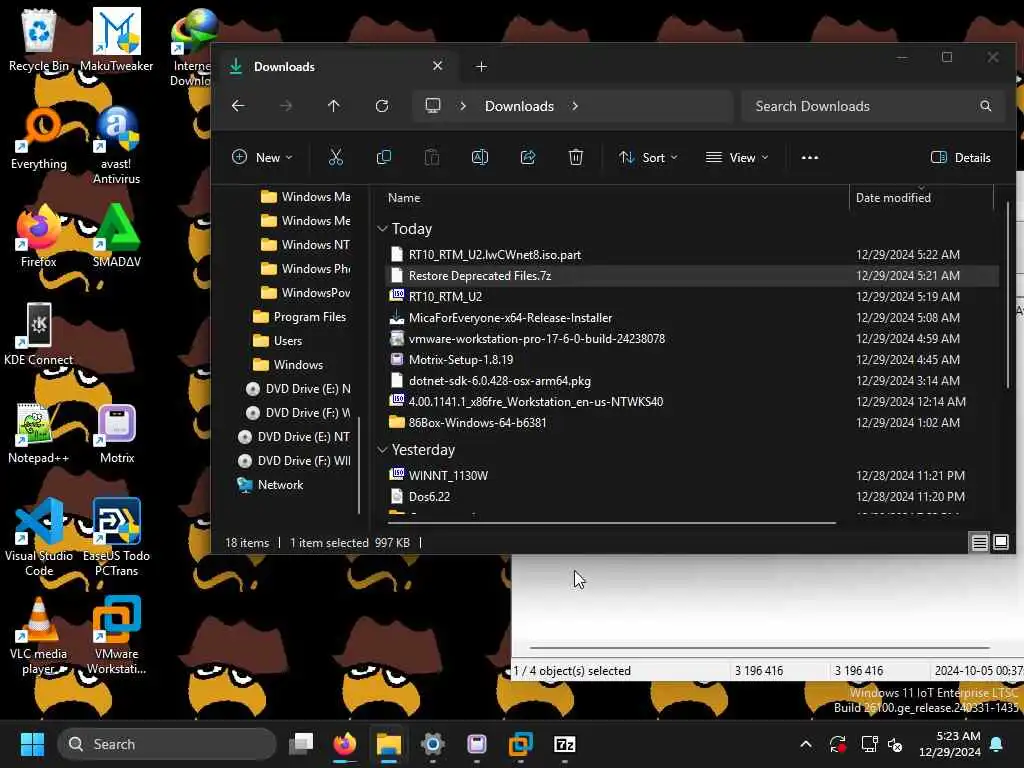Select Windows NT folder in navigation pane

tap(305, 245)
